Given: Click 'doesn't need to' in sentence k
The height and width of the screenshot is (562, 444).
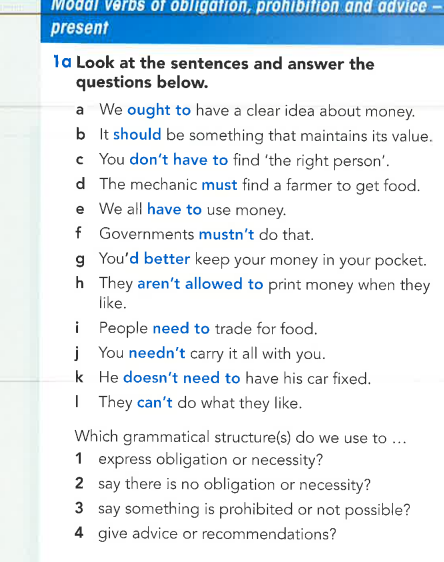Looking at the screenshot, I should (x=182, y=378).
